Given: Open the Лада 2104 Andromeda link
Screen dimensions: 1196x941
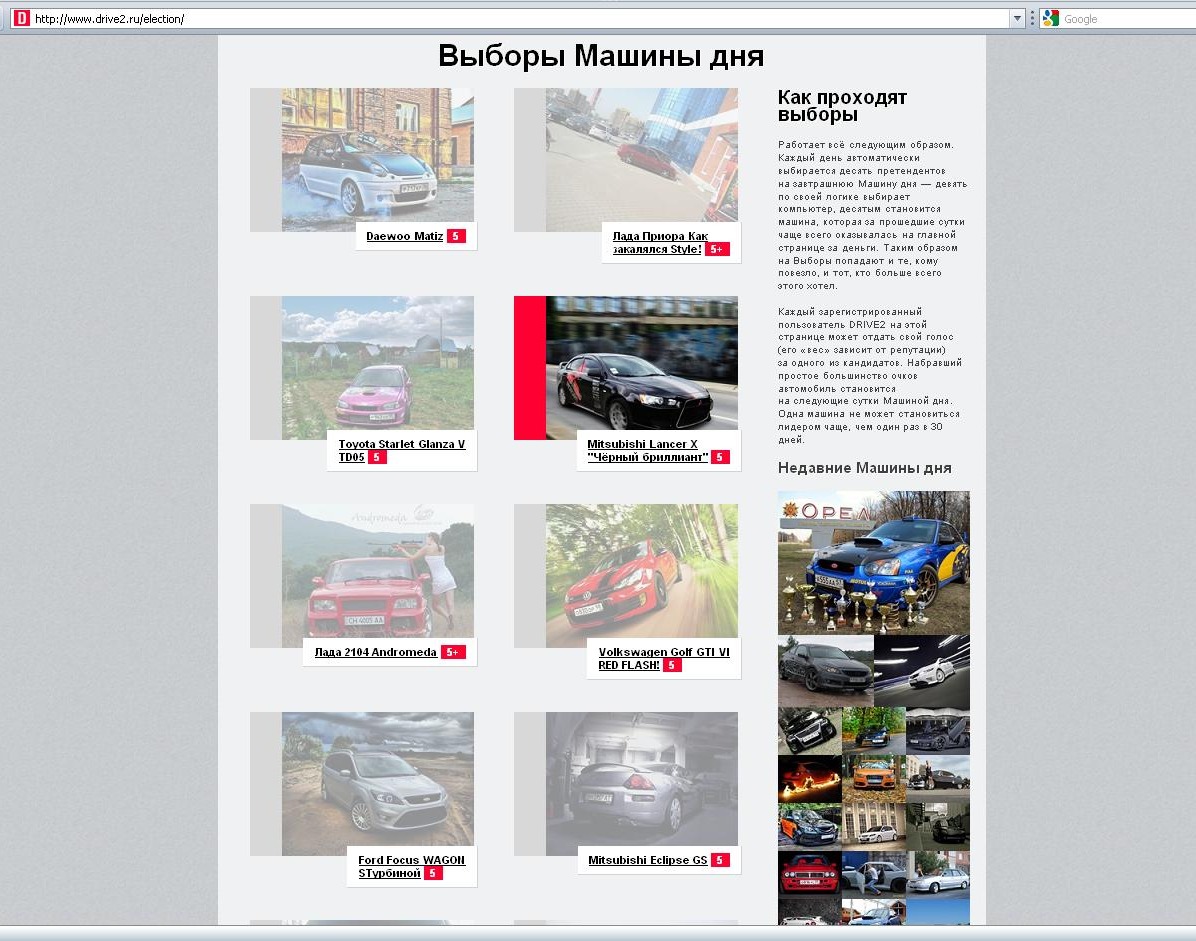Looking at the screenshot, I should pyautogui.click(x=375, y=652).
